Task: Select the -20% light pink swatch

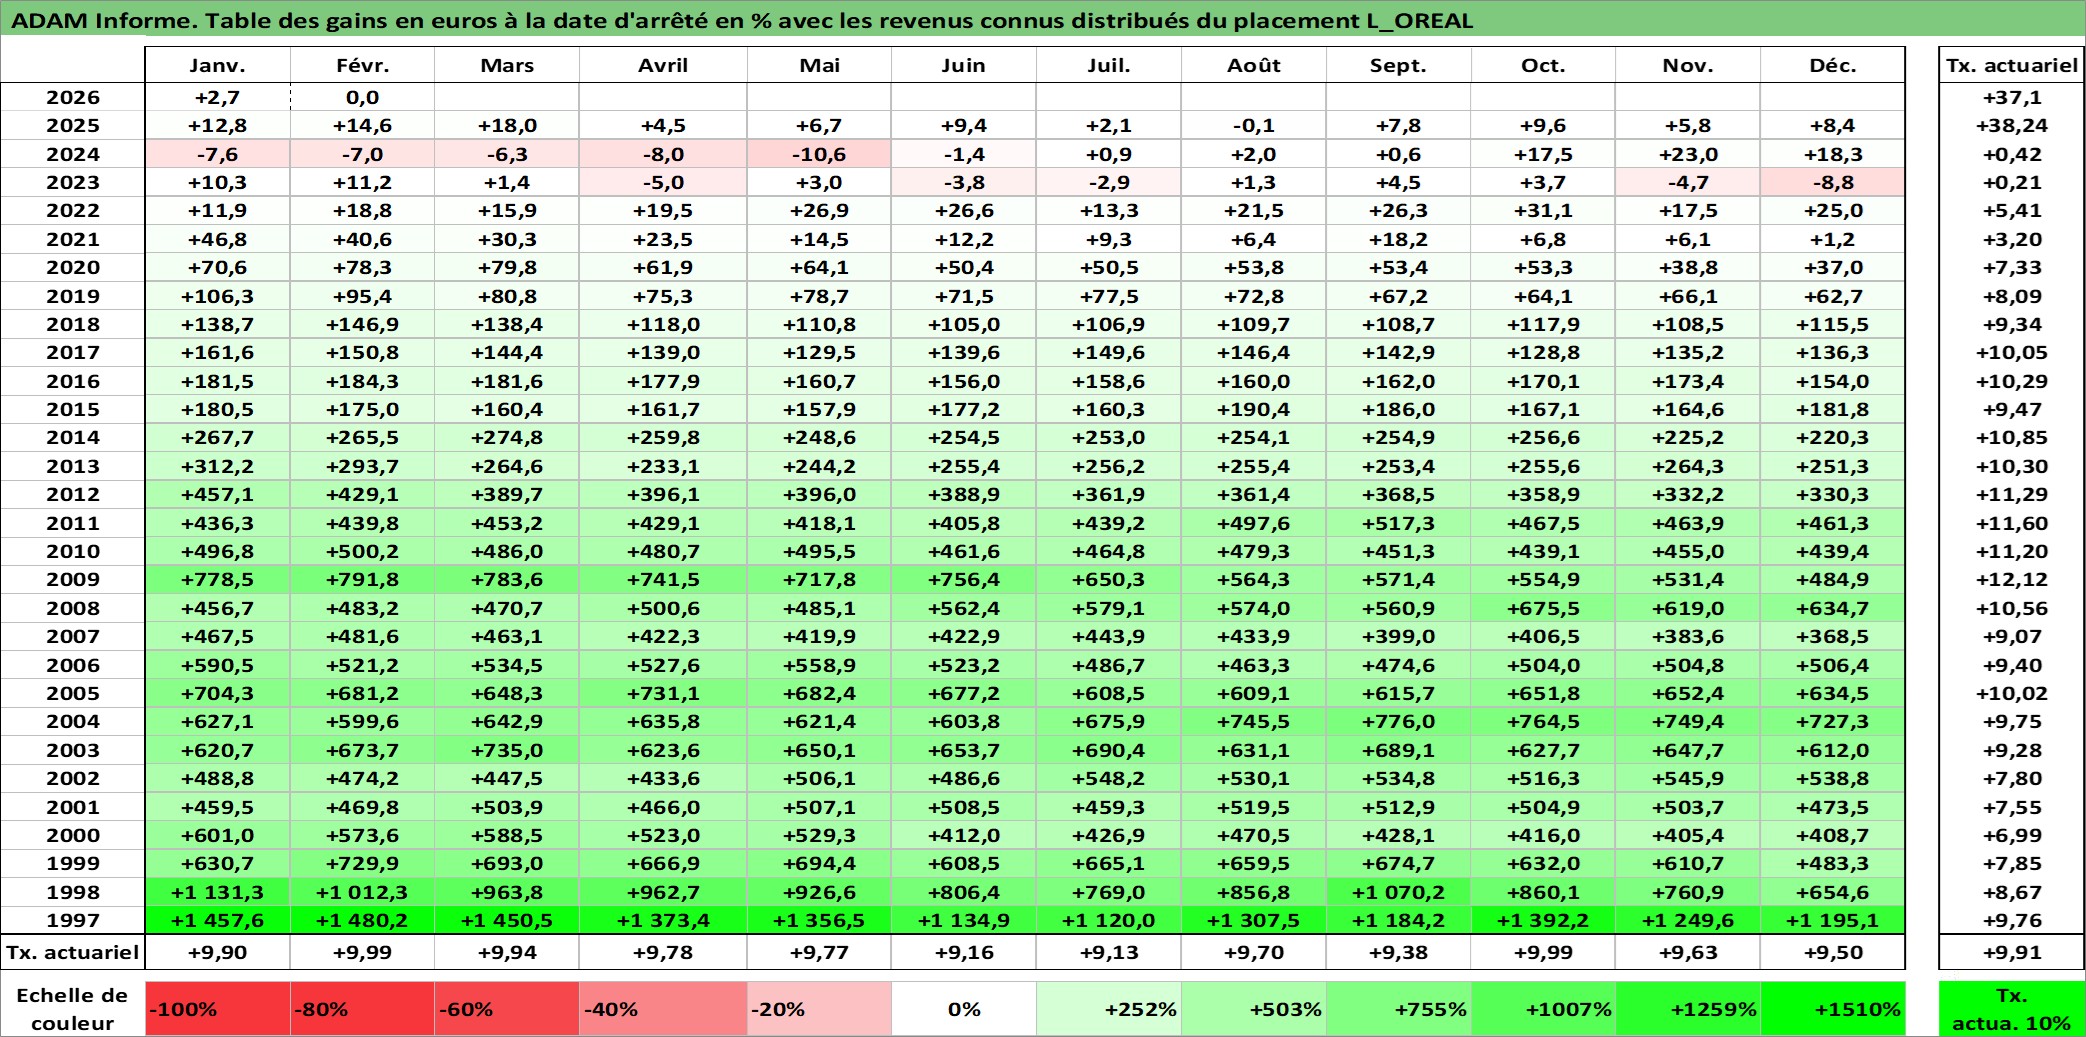Action: coord(819,1009)
